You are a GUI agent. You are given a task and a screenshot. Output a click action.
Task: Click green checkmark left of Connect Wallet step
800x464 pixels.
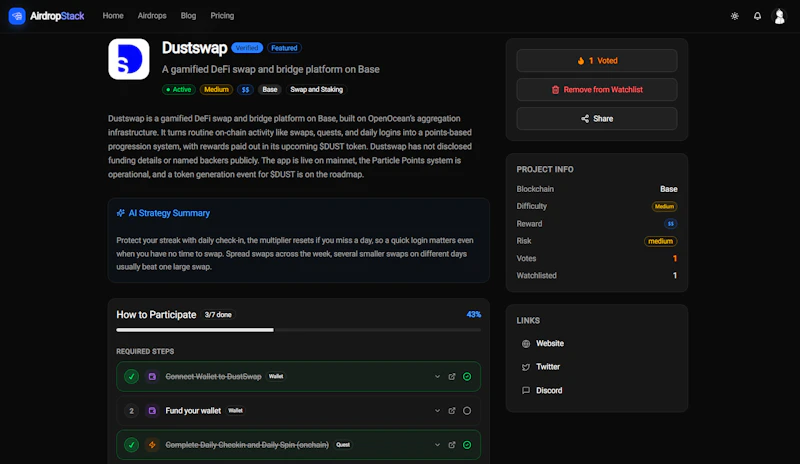click(x=132, y=377)
